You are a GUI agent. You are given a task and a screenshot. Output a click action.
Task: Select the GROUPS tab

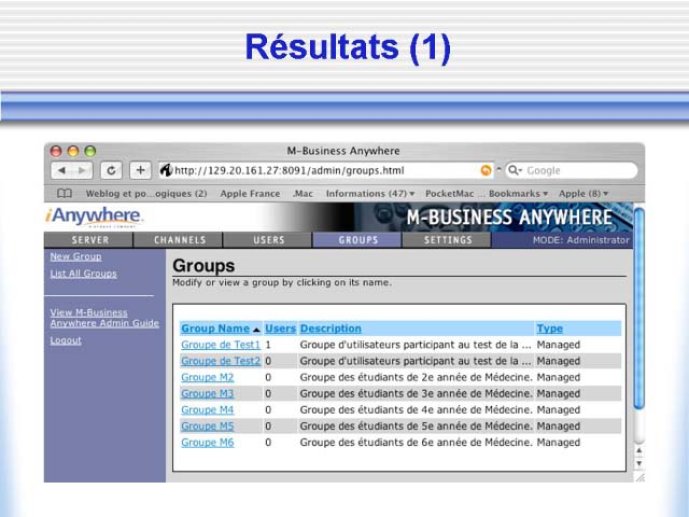[358, 240]
